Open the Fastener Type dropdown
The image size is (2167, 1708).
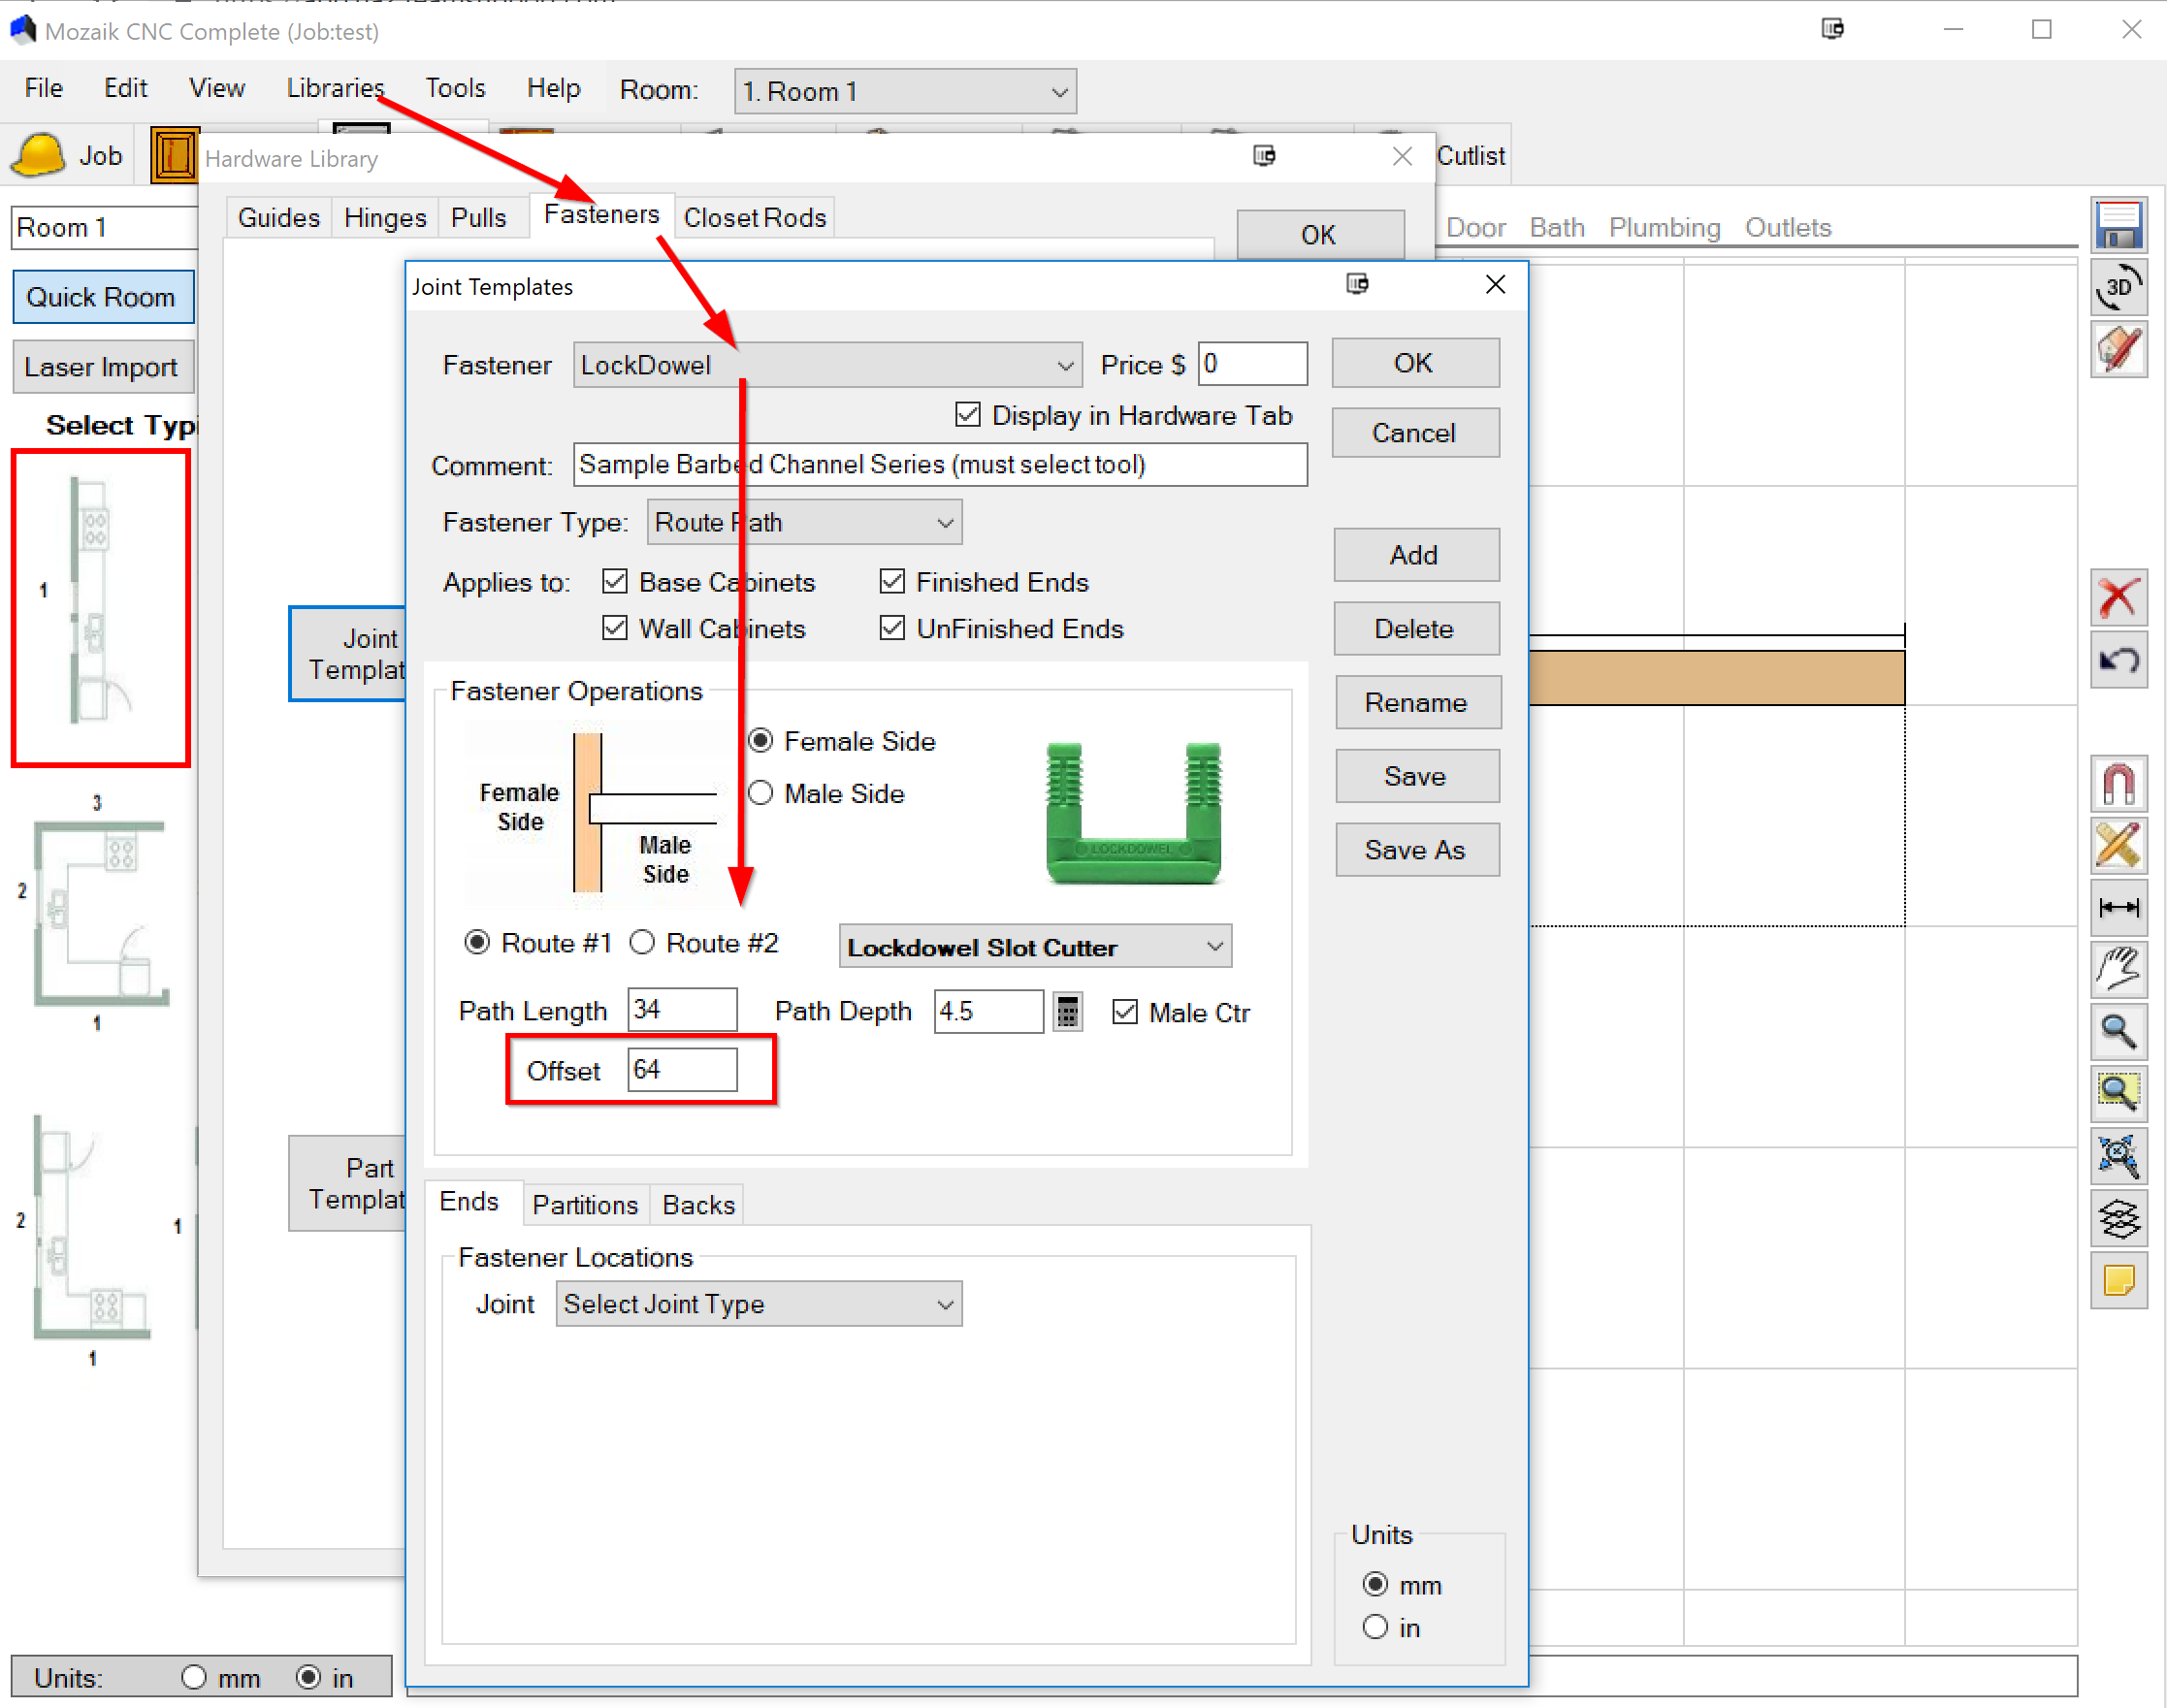[944, 523]
